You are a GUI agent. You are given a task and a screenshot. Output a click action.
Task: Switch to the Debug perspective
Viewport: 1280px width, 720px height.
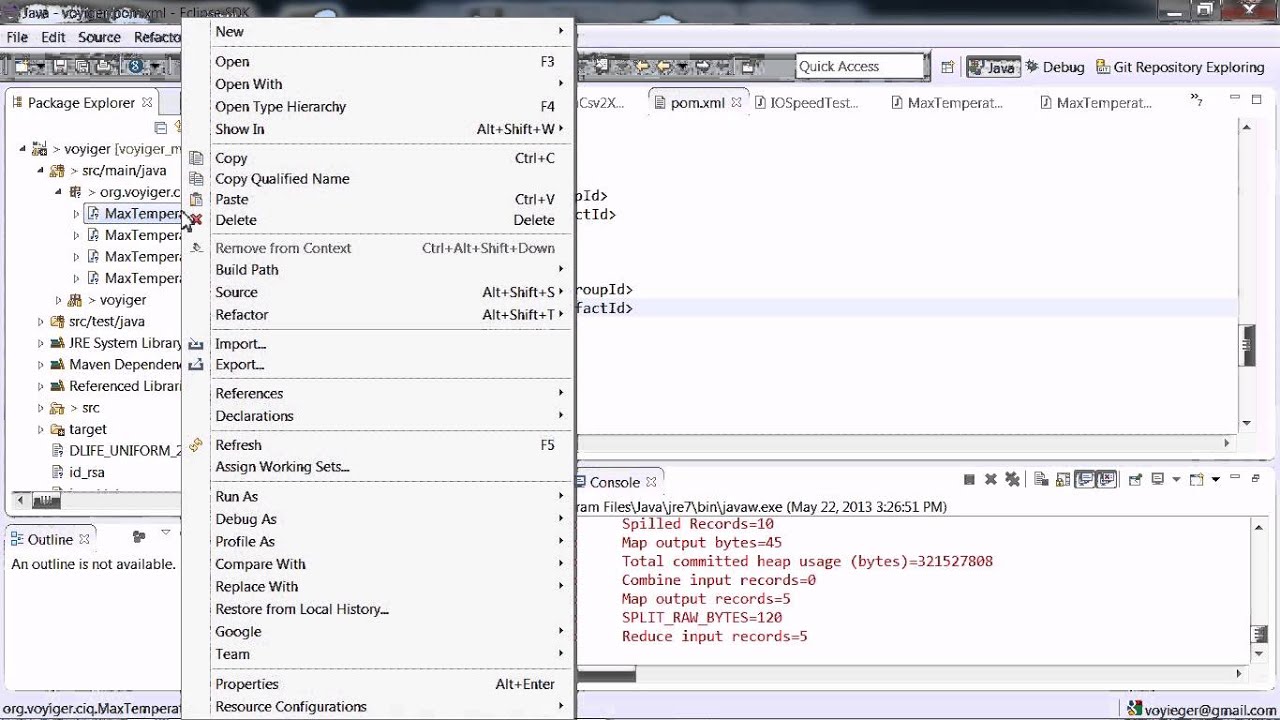click(1054, 67)
